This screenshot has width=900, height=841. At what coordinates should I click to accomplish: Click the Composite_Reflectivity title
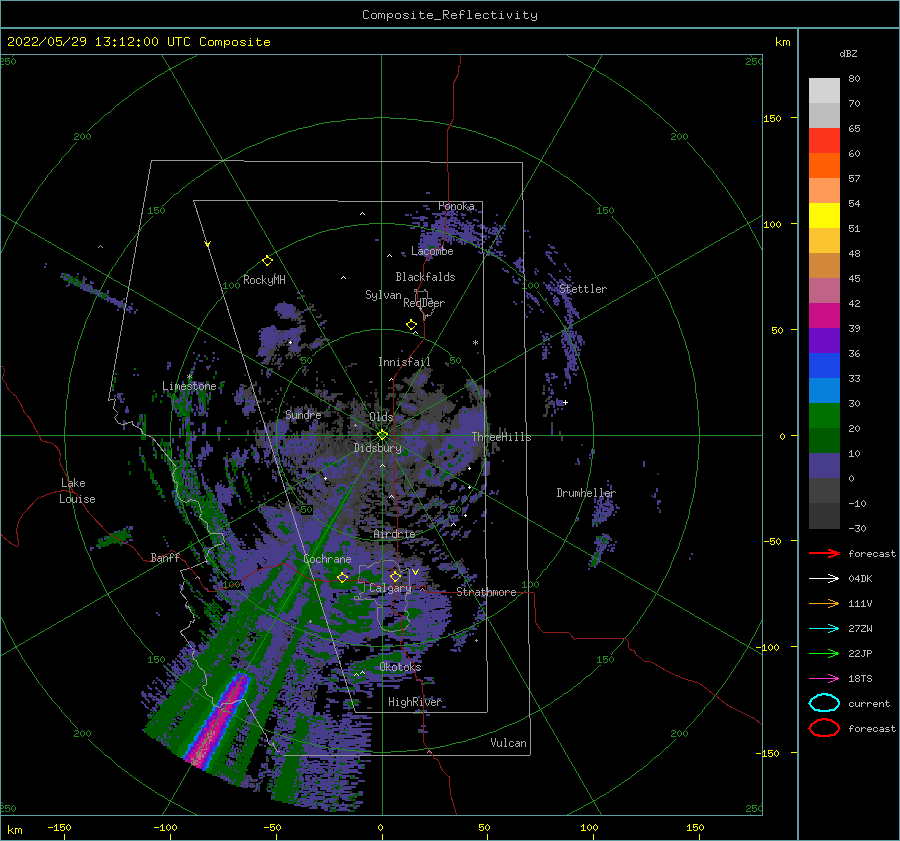pos(450,15)
